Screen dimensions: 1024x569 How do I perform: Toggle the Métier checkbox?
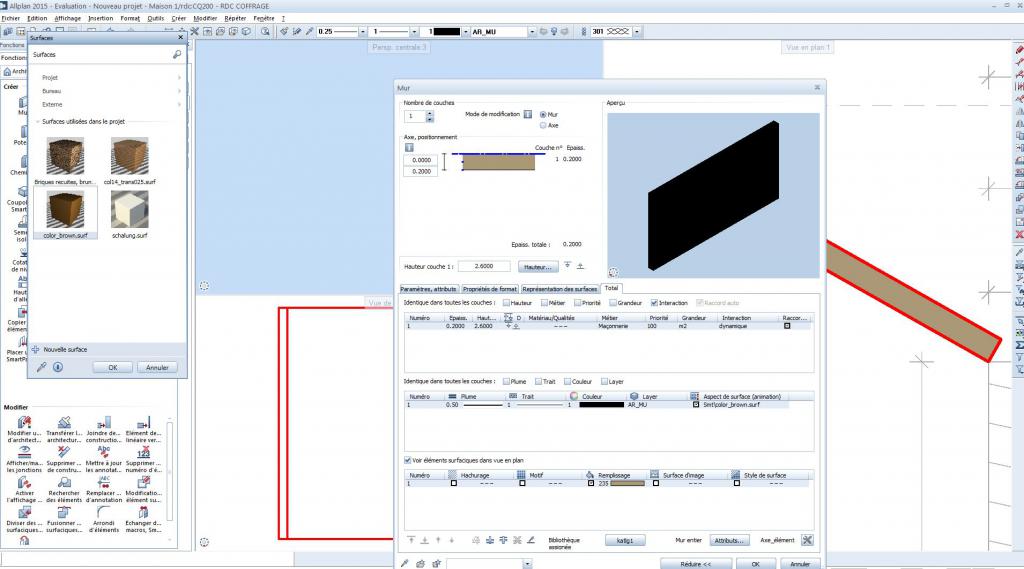[x=544, y=303]
